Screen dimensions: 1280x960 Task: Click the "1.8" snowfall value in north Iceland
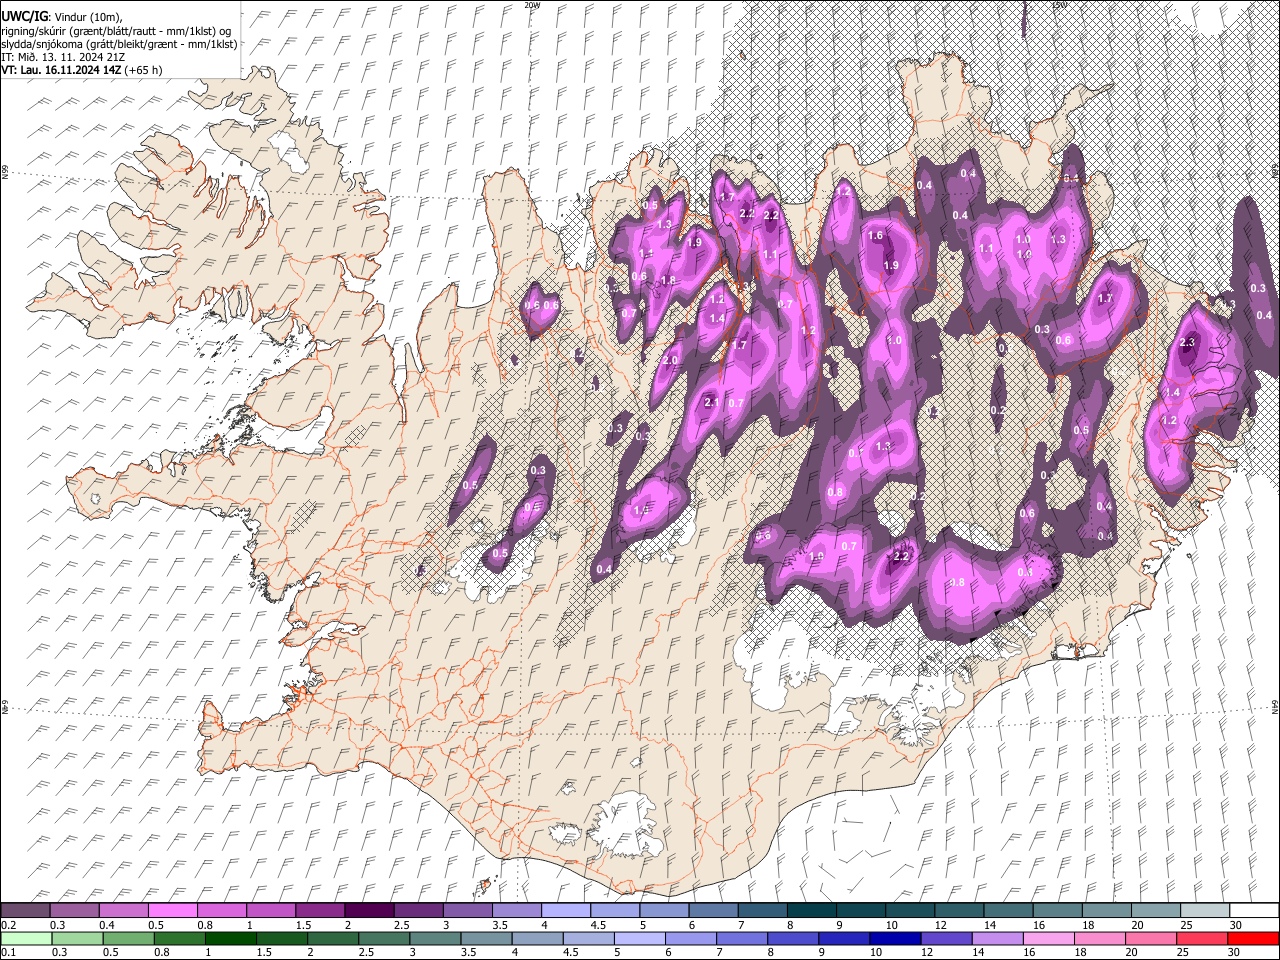(x=668, y=280)
